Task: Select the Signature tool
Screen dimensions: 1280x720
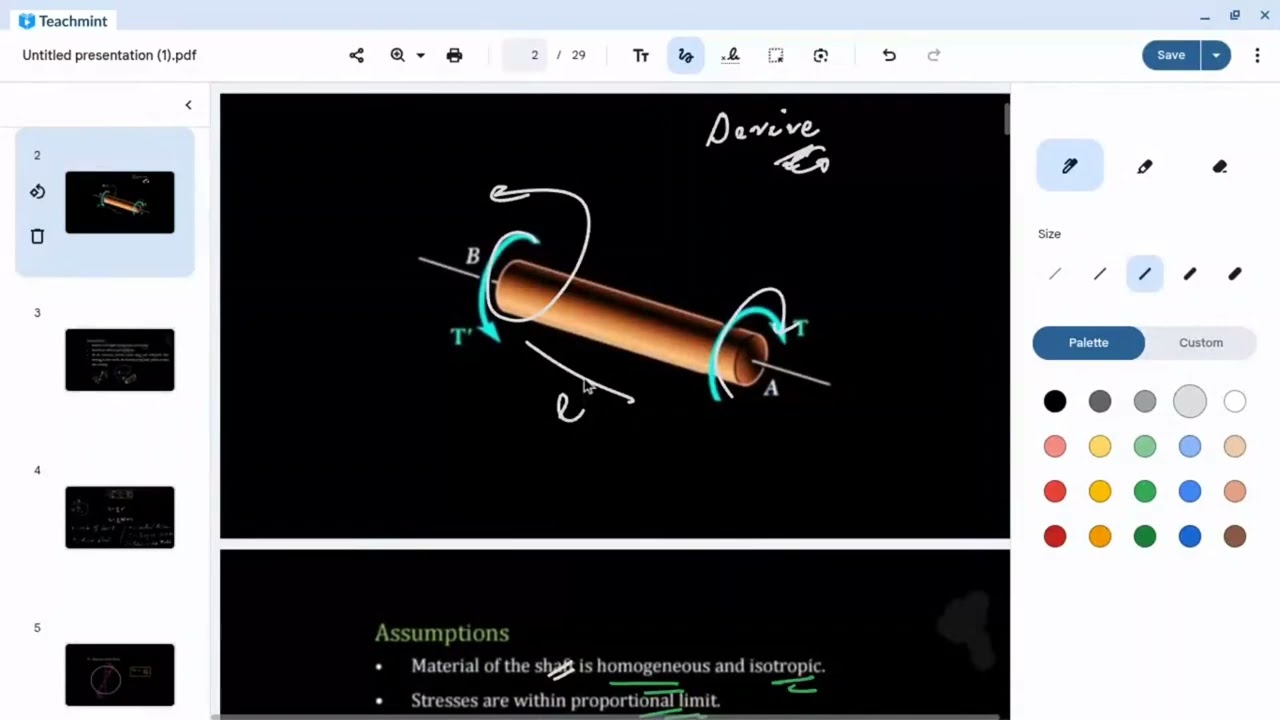Action: (730, 55)
